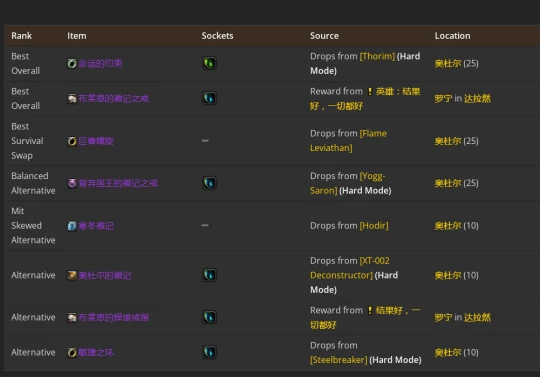
Task: Open the 奥杜尔的徽记 item link
Action: pyautogui.click(x=105, y=275)
